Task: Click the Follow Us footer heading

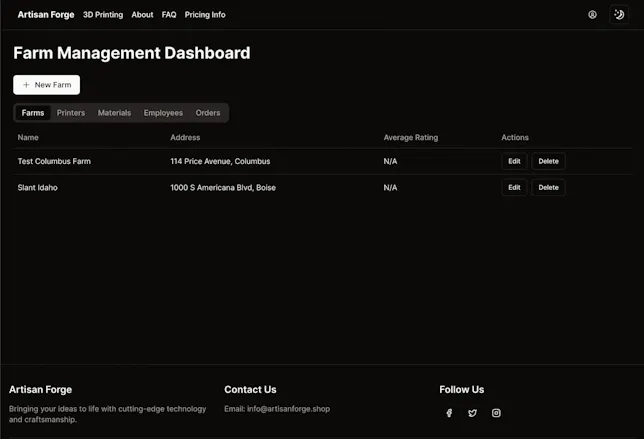Action: 462,389
